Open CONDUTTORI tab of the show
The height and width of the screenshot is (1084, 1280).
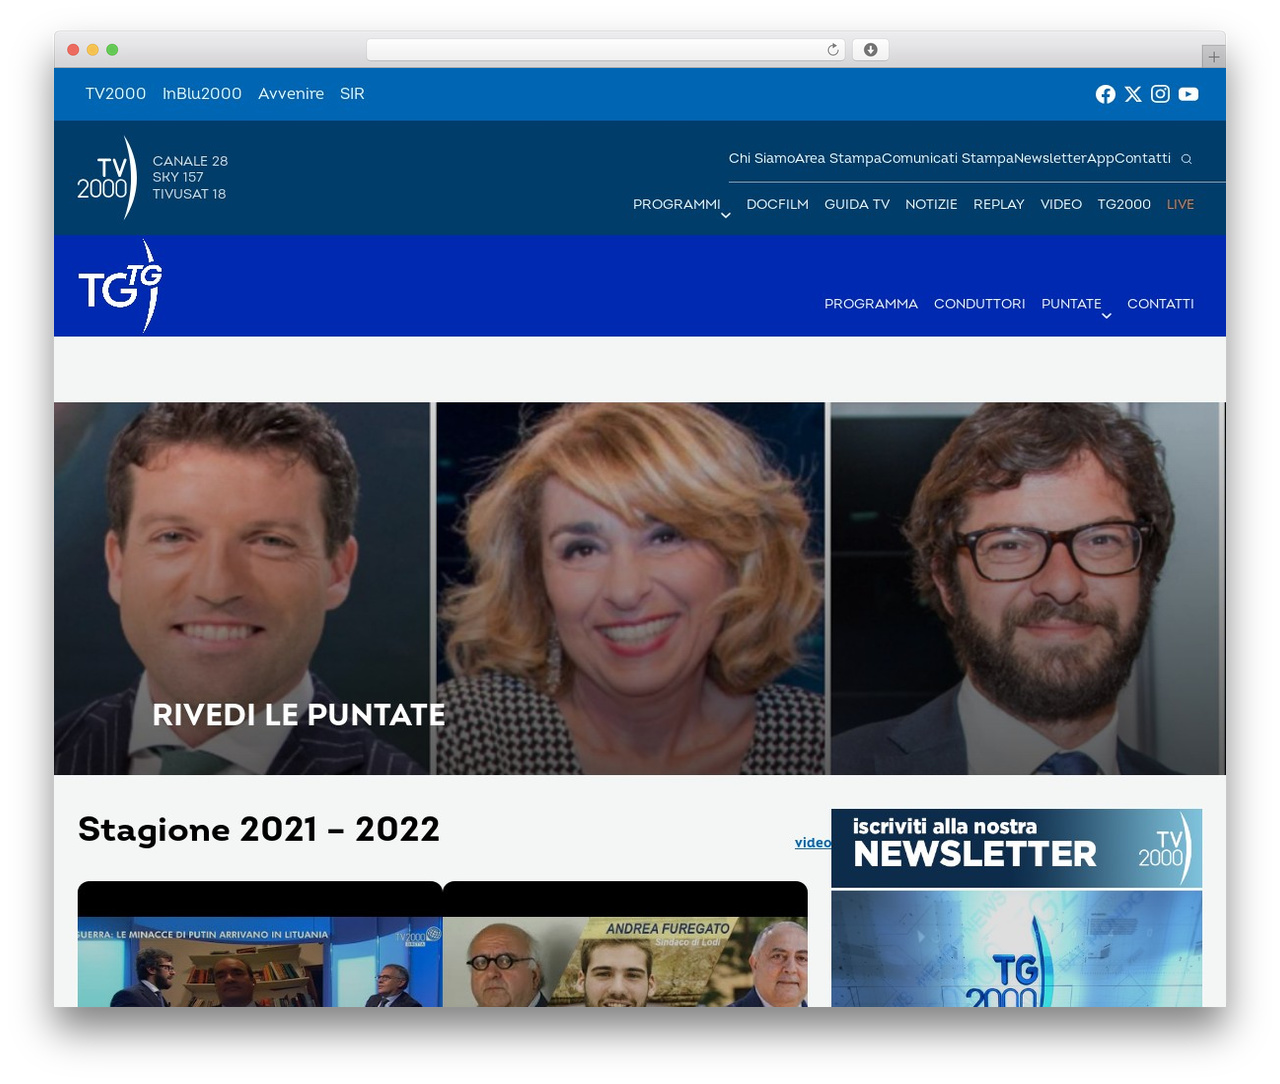[980, 304]
